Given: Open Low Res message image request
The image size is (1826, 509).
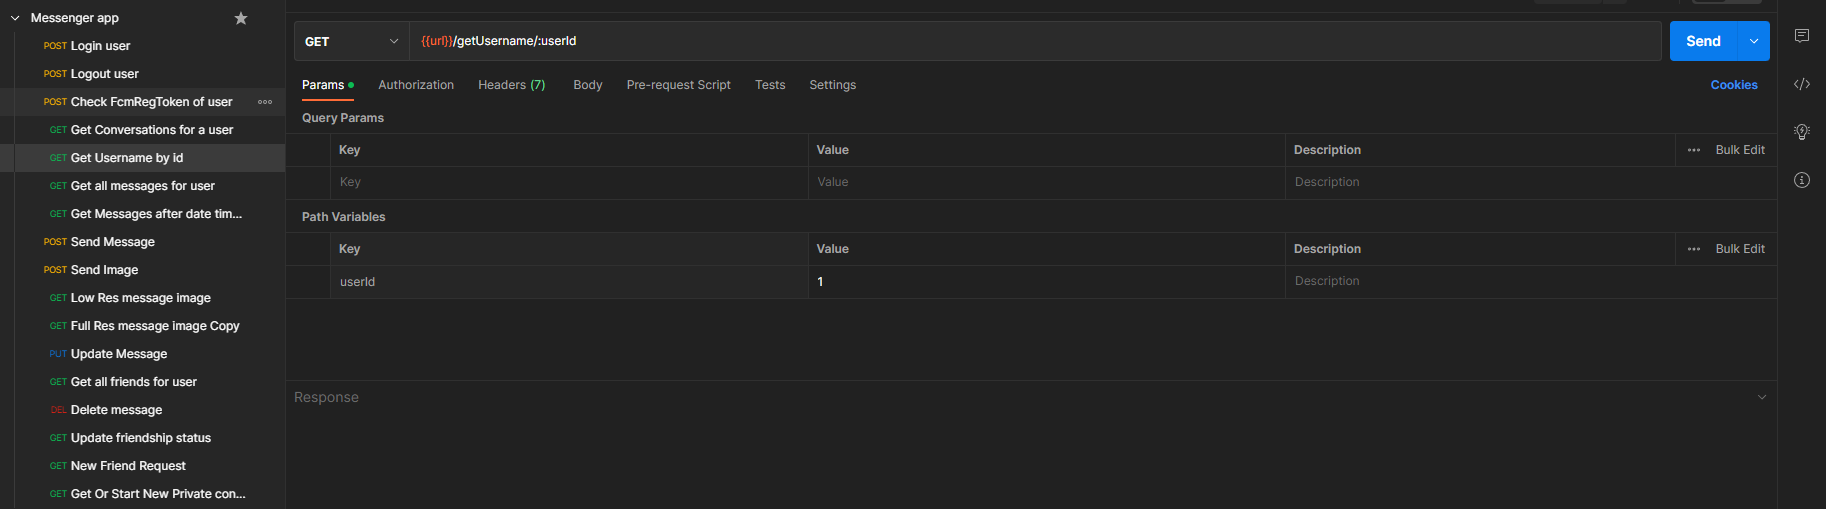Looking at the screenshot, I should (x=142, y=298).
